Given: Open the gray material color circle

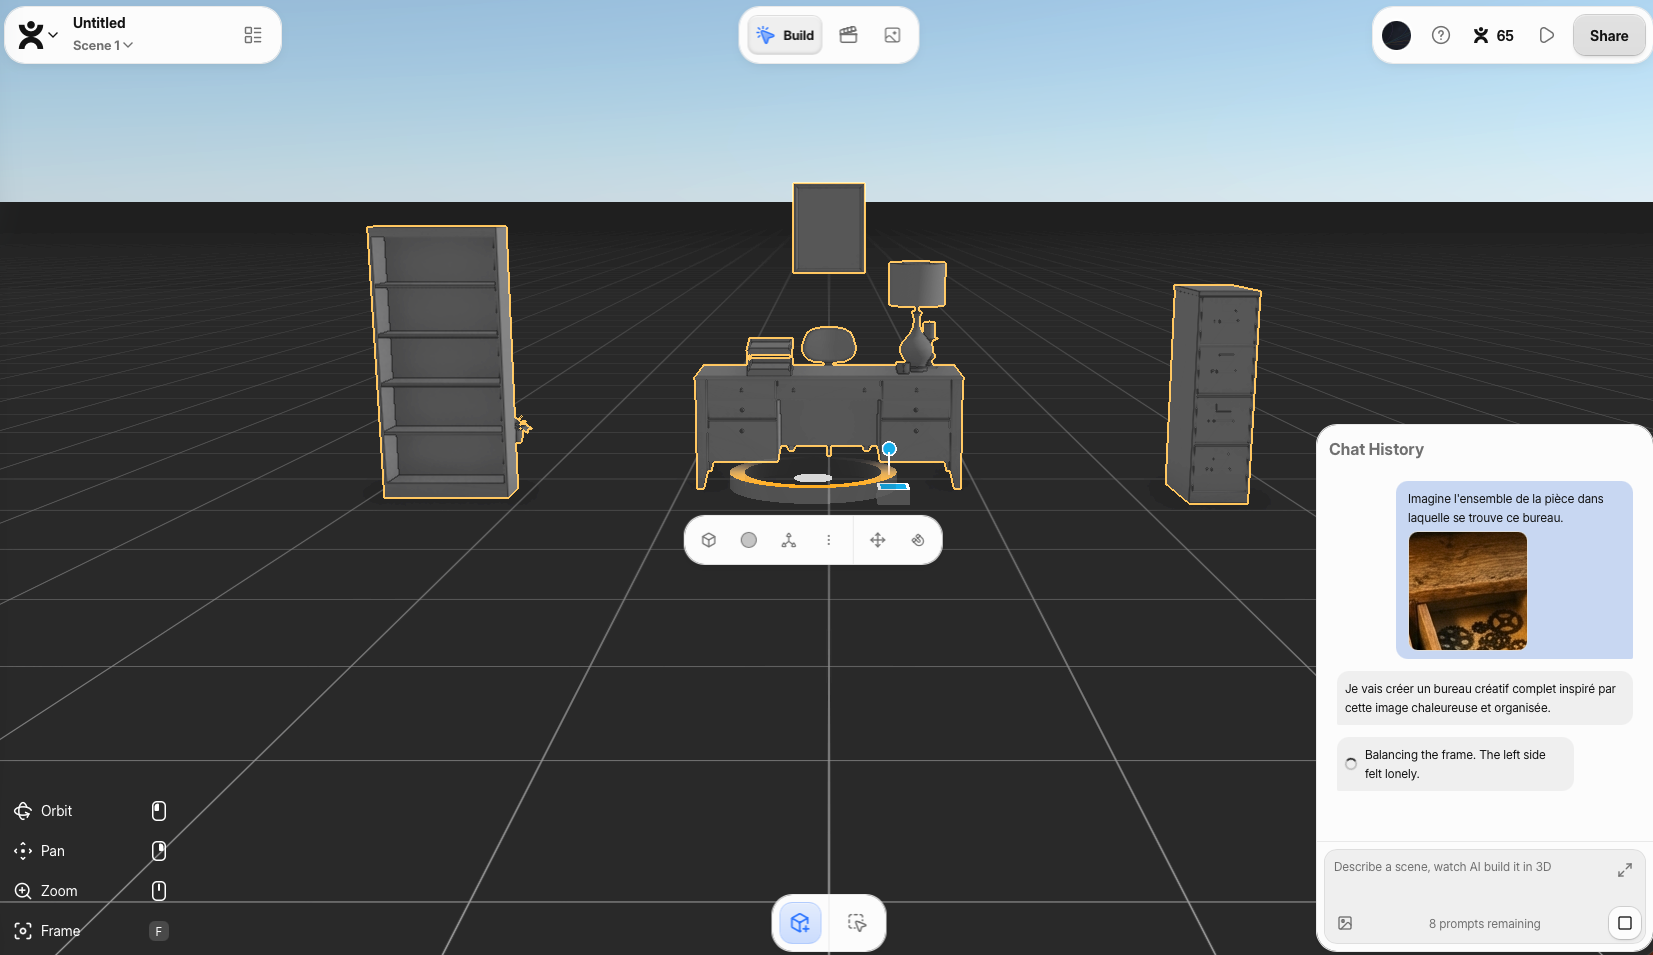Looking at the screenshot, I should pyautogui.click(x=748, y=540).
